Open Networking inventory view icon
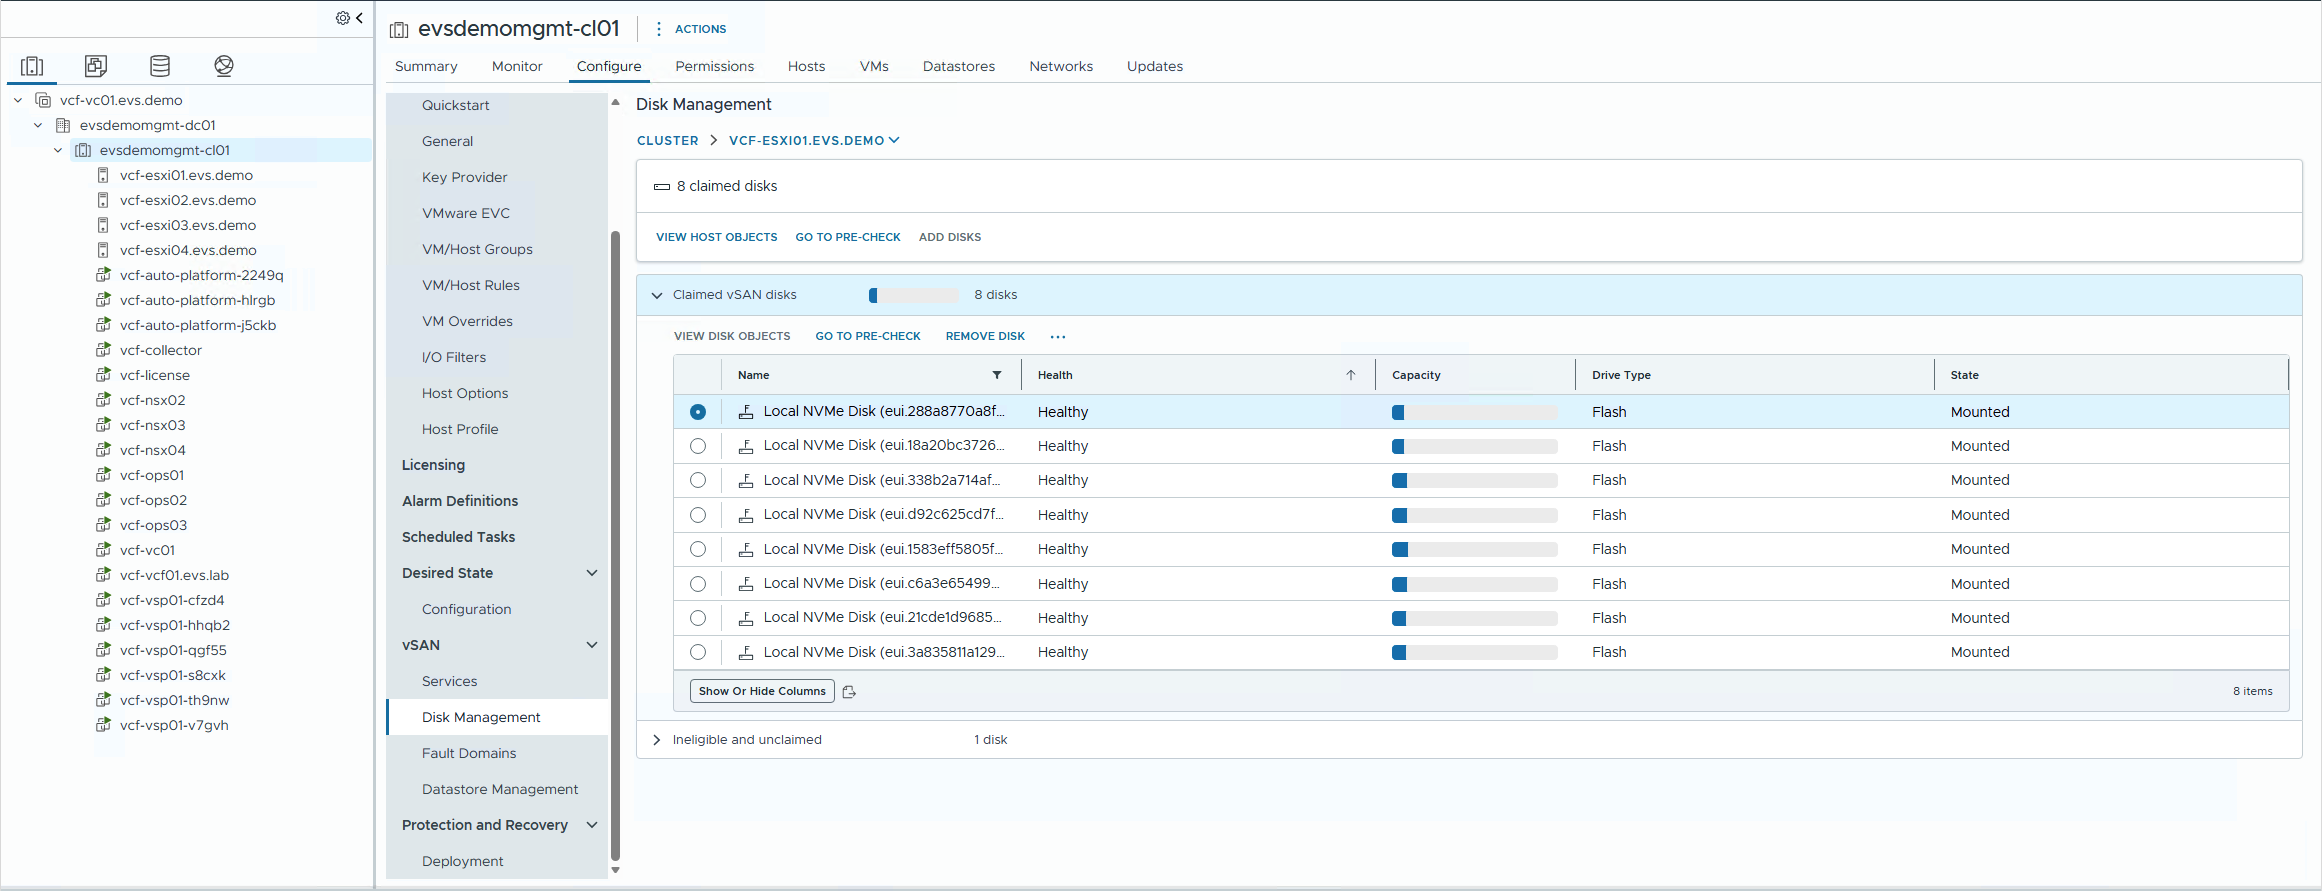The height and width of the screenshot is (891, 2323). (x=224, y=66)
